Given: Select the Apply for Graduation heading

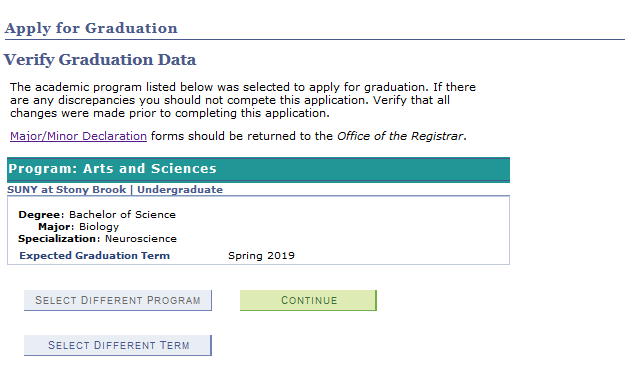Looking at the screenshot, I should [91, 28].
